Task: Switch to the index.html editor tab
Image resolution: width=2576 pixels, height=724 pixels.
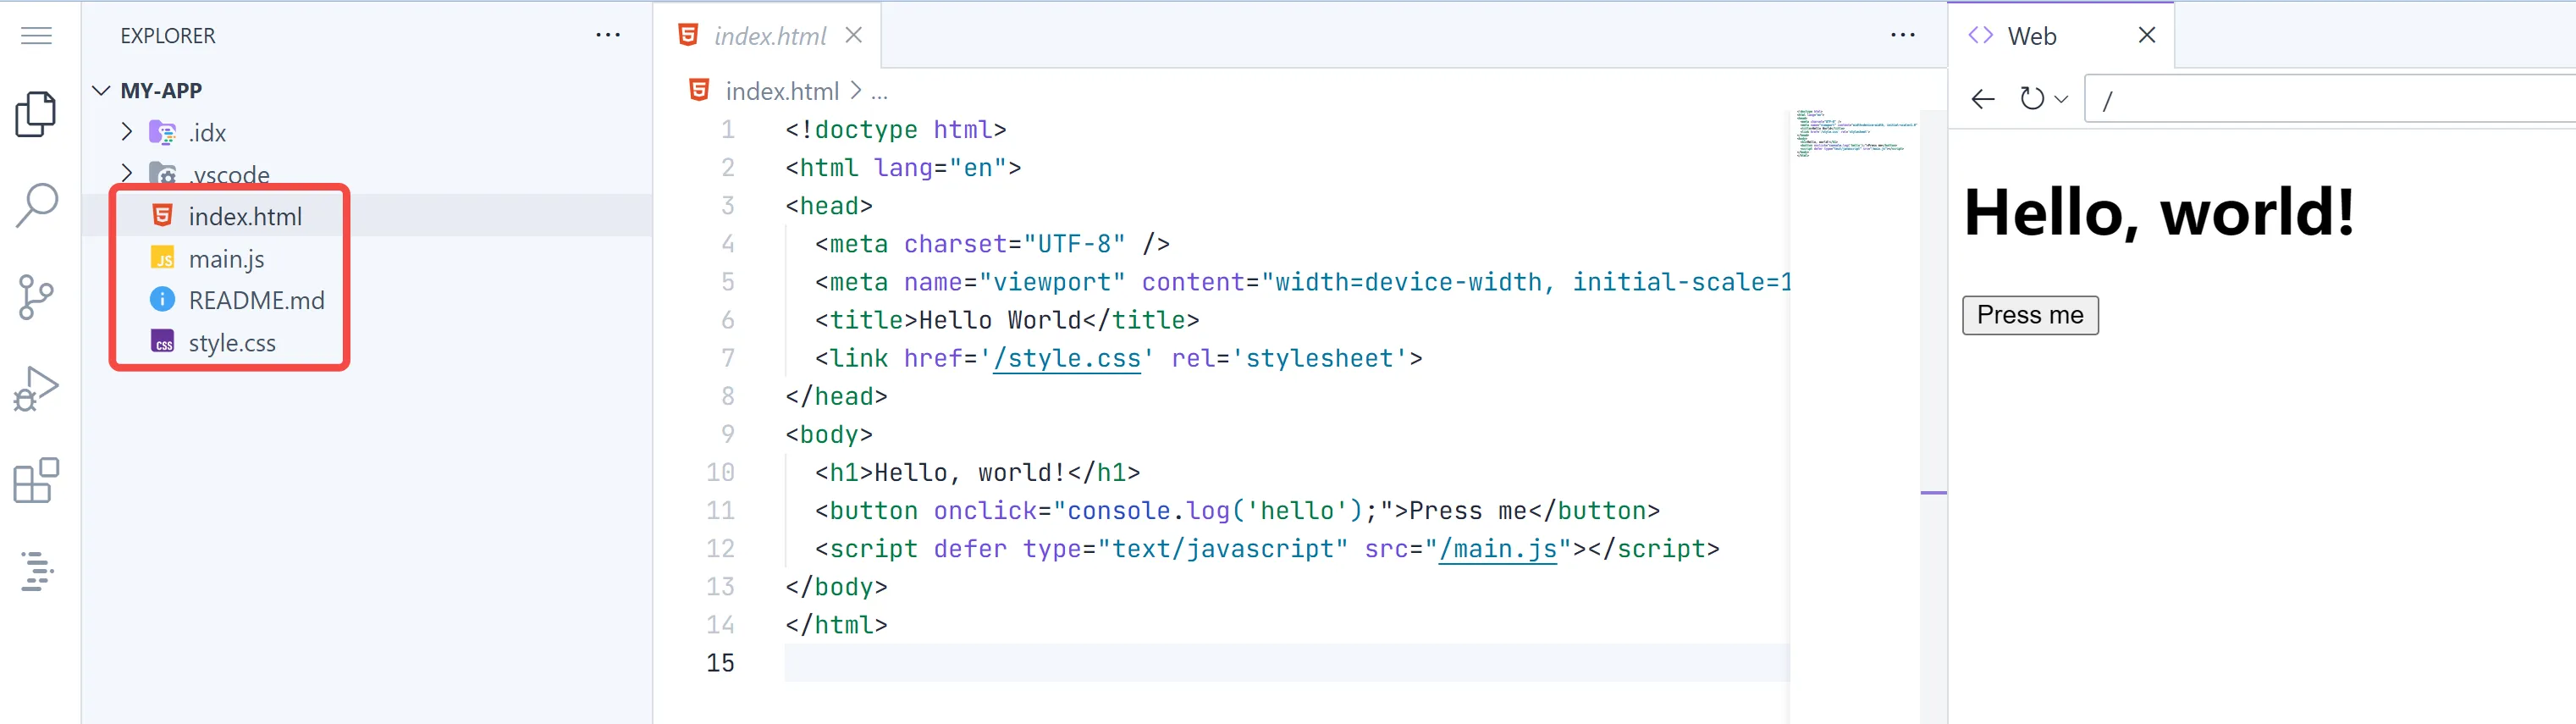Action: point(768,36)
